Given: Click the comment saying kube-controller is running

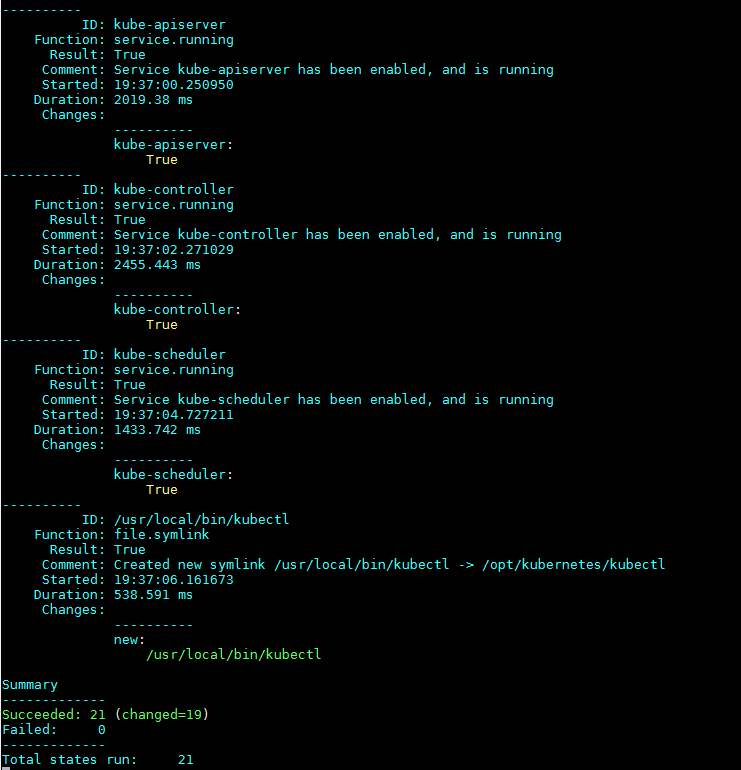Looking at the screenshot, I should coord(337,234).
